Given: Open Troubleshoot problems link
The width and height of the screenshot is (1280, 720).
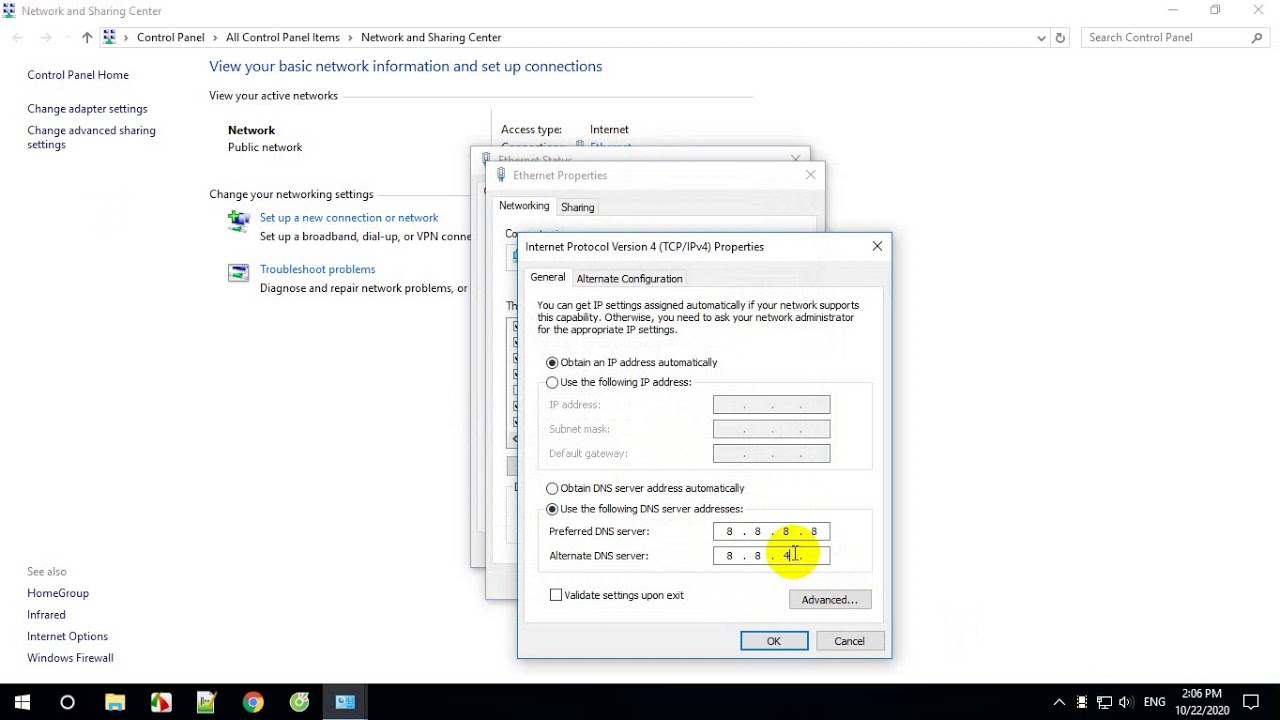Looking at the screenshot, I should pyautogui.click(x=317, y=269).
